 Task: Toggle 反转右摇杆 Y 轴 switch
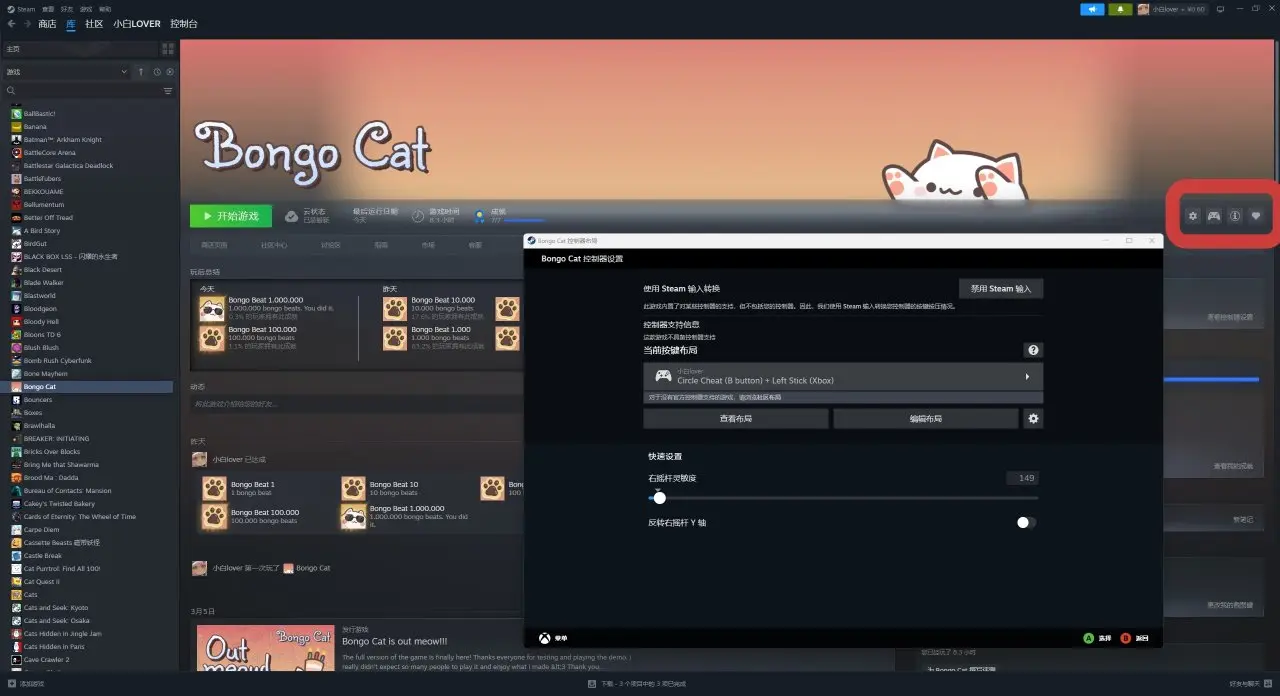(x=1026, y=522)
